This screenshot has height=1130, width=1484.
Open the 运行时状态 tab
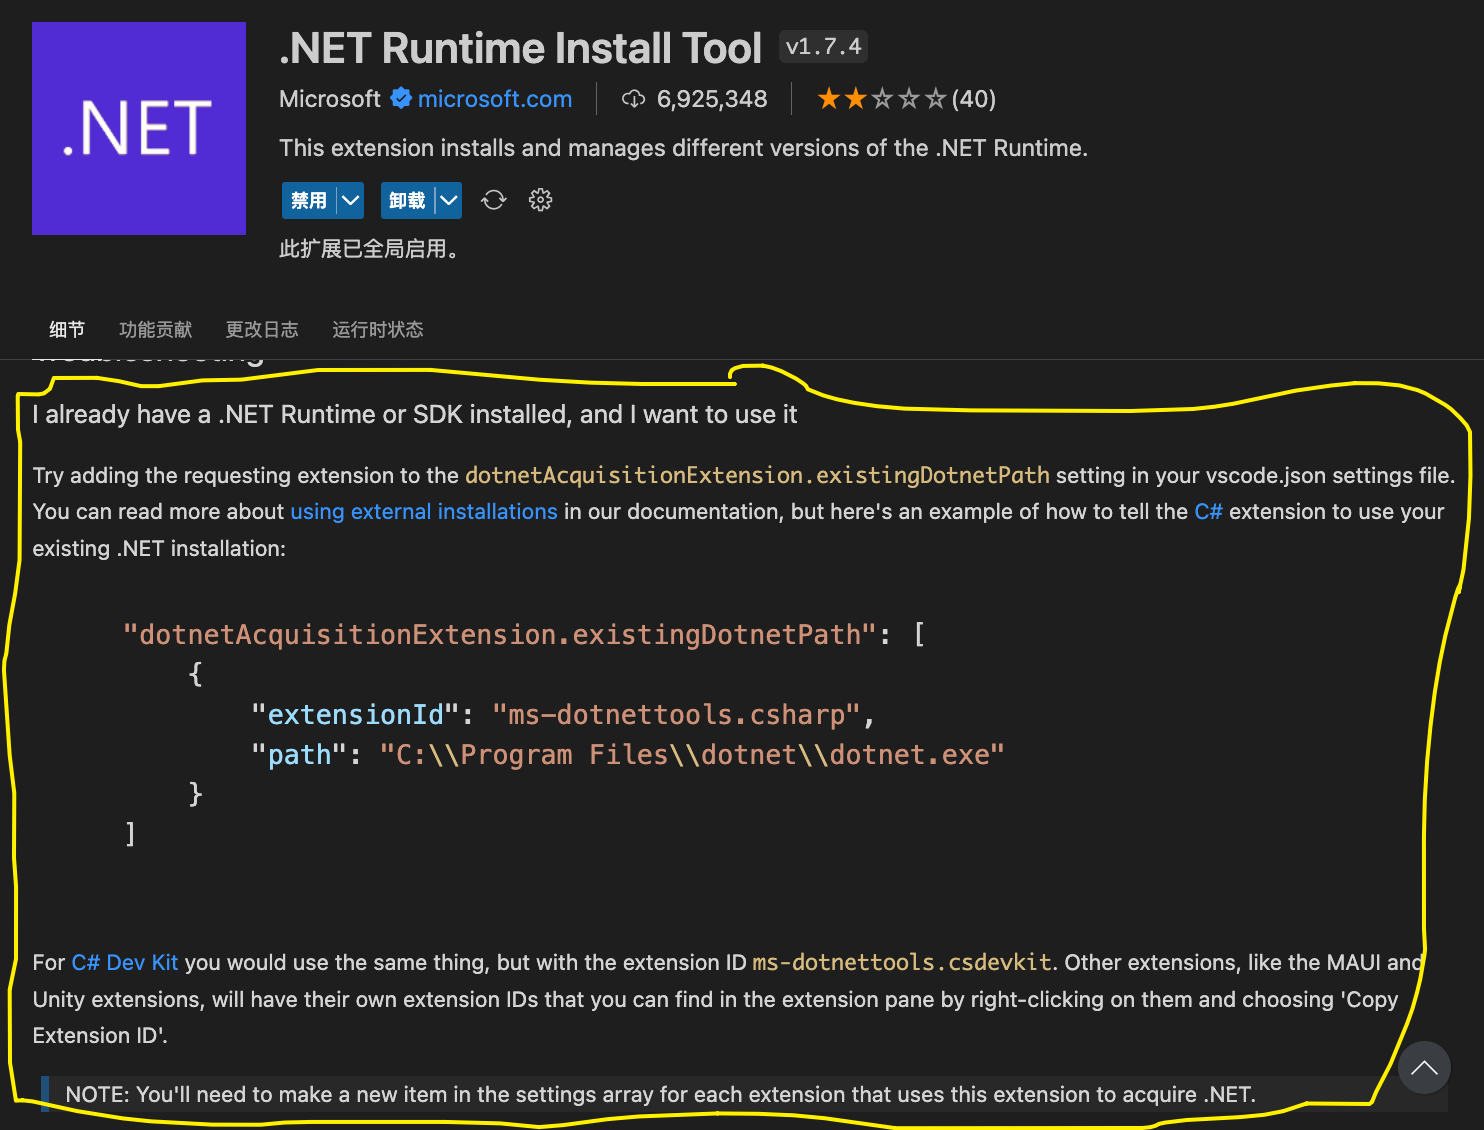[378, 330]
